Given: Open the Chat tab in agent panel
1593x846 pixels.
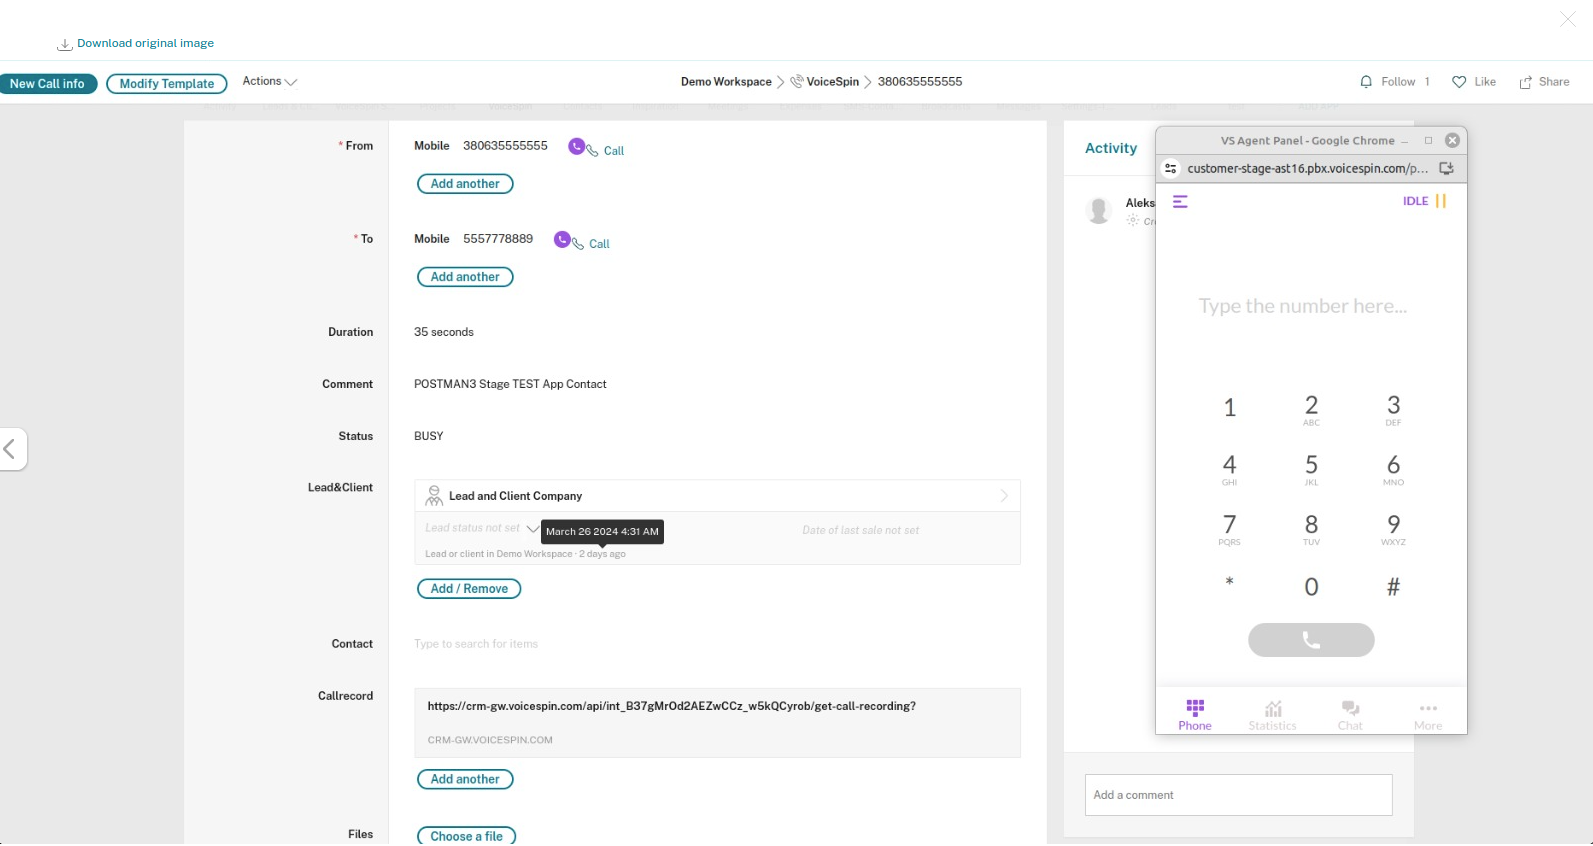Looking at the screenshot, I should click(x=1350, y=715).
